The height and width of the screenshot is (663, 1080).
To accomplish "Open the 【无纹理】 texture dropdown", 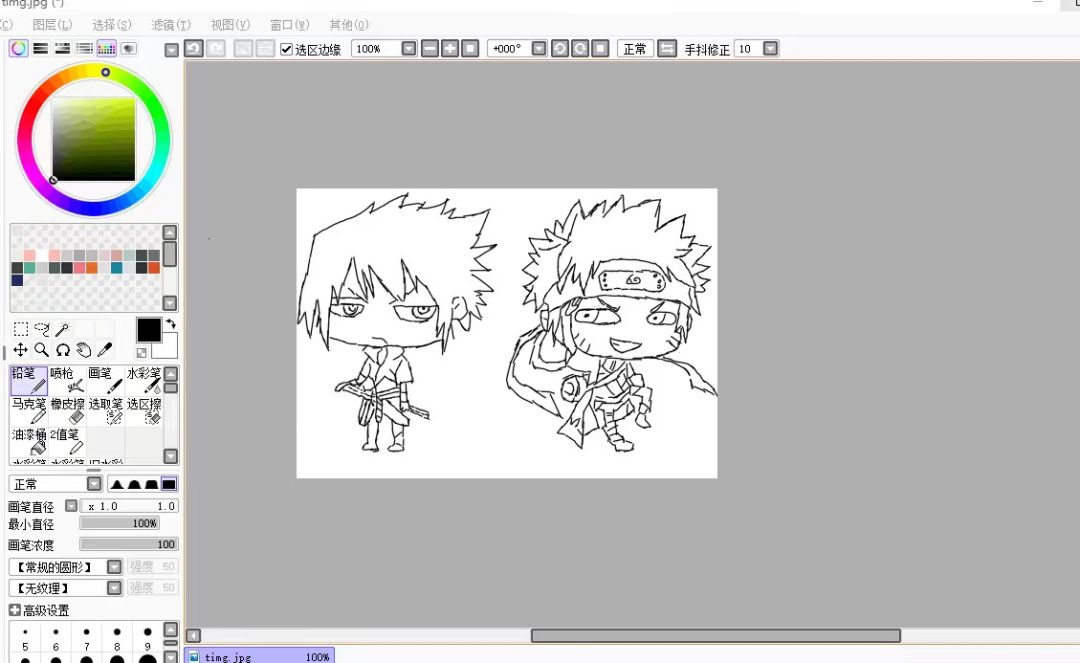I will (x=114, y=589).
